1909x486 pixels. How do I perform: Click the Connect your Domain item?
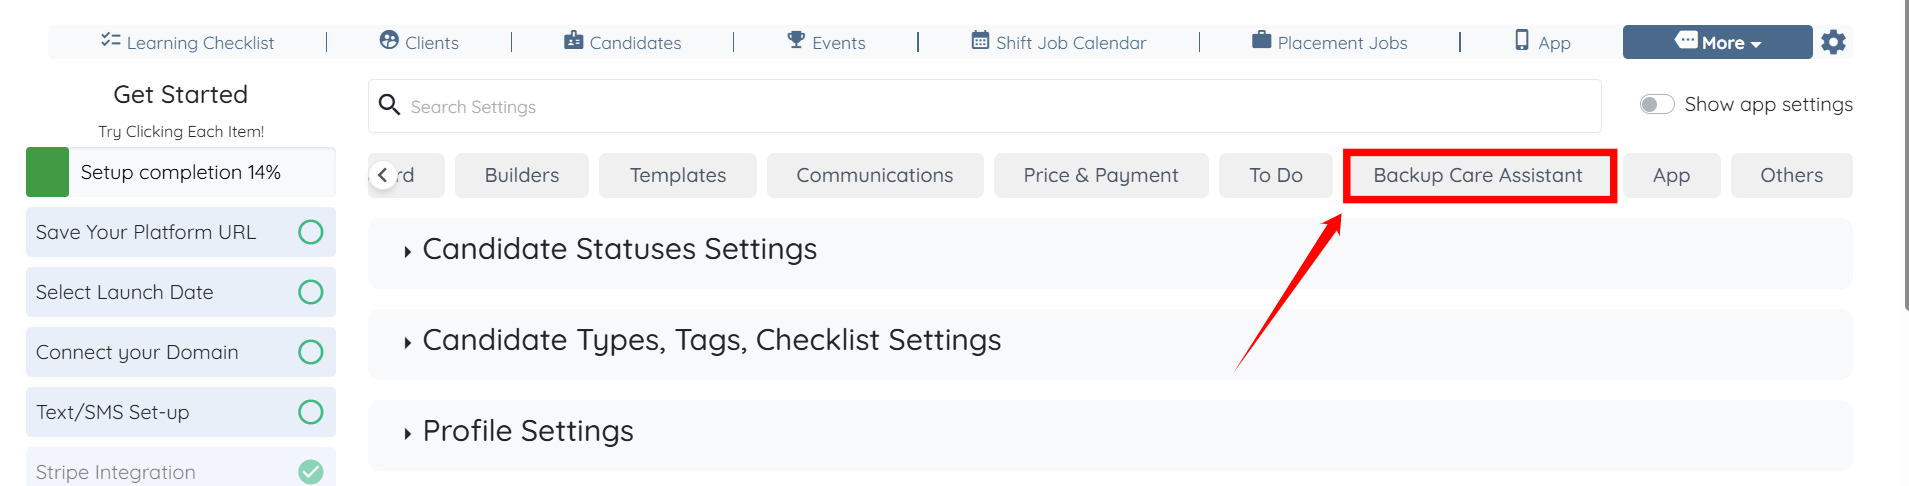click(138, 352)
